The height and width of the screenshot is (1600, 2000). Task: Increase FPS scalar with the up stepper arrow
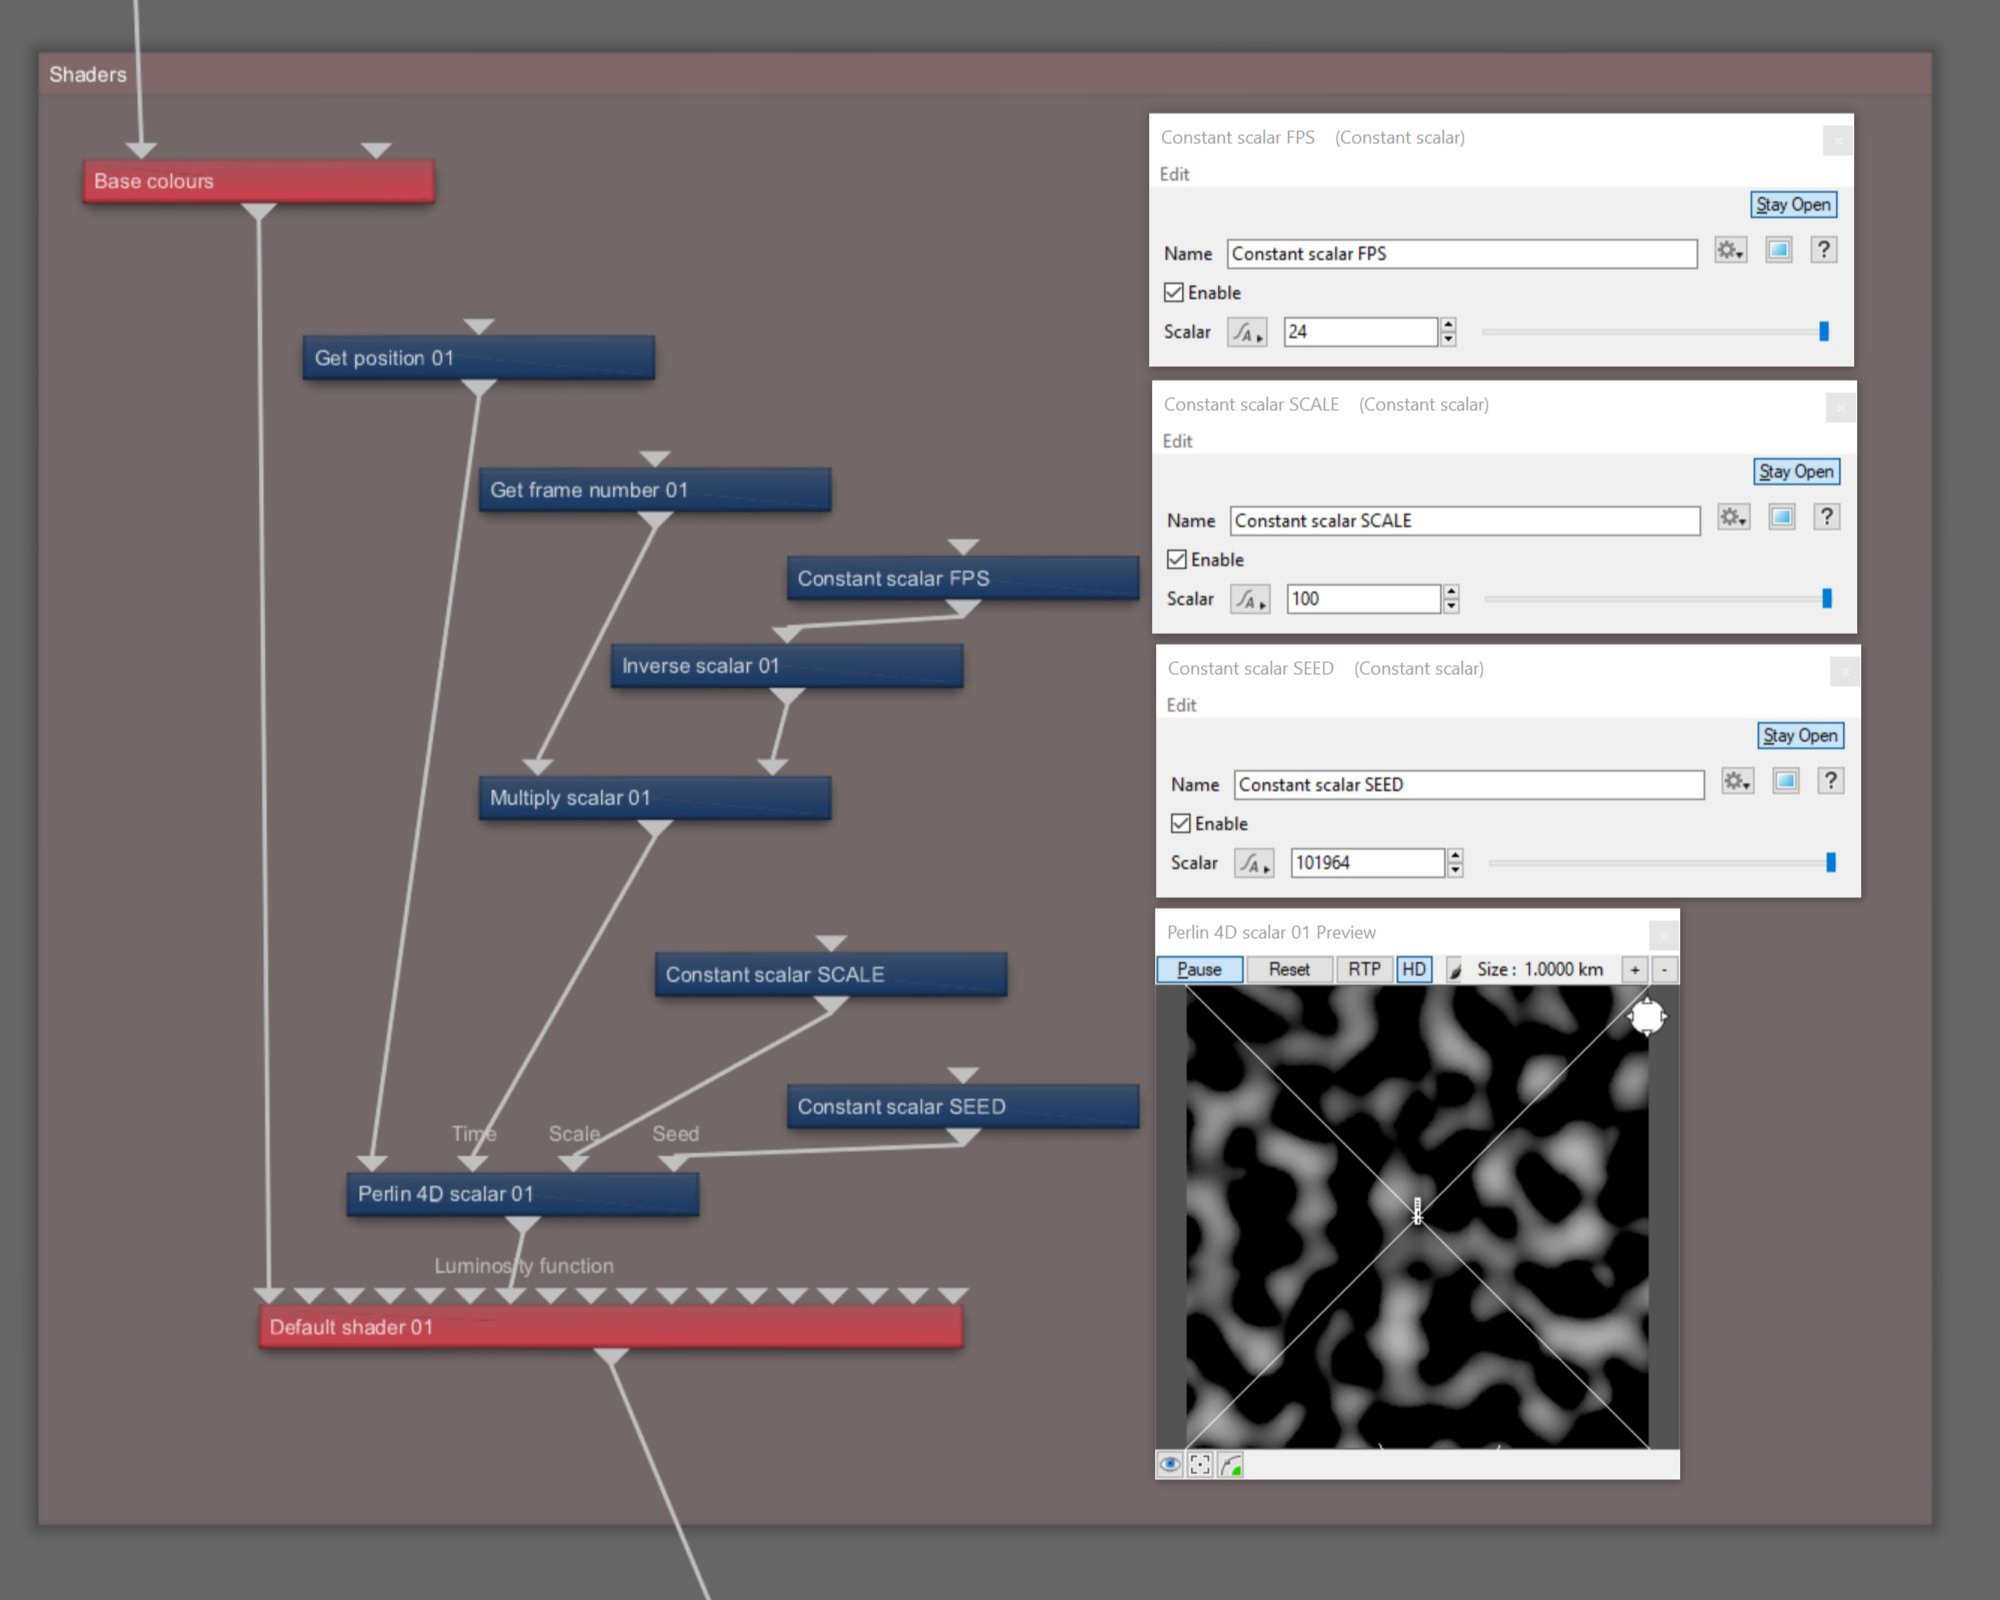pos(1448,325)
